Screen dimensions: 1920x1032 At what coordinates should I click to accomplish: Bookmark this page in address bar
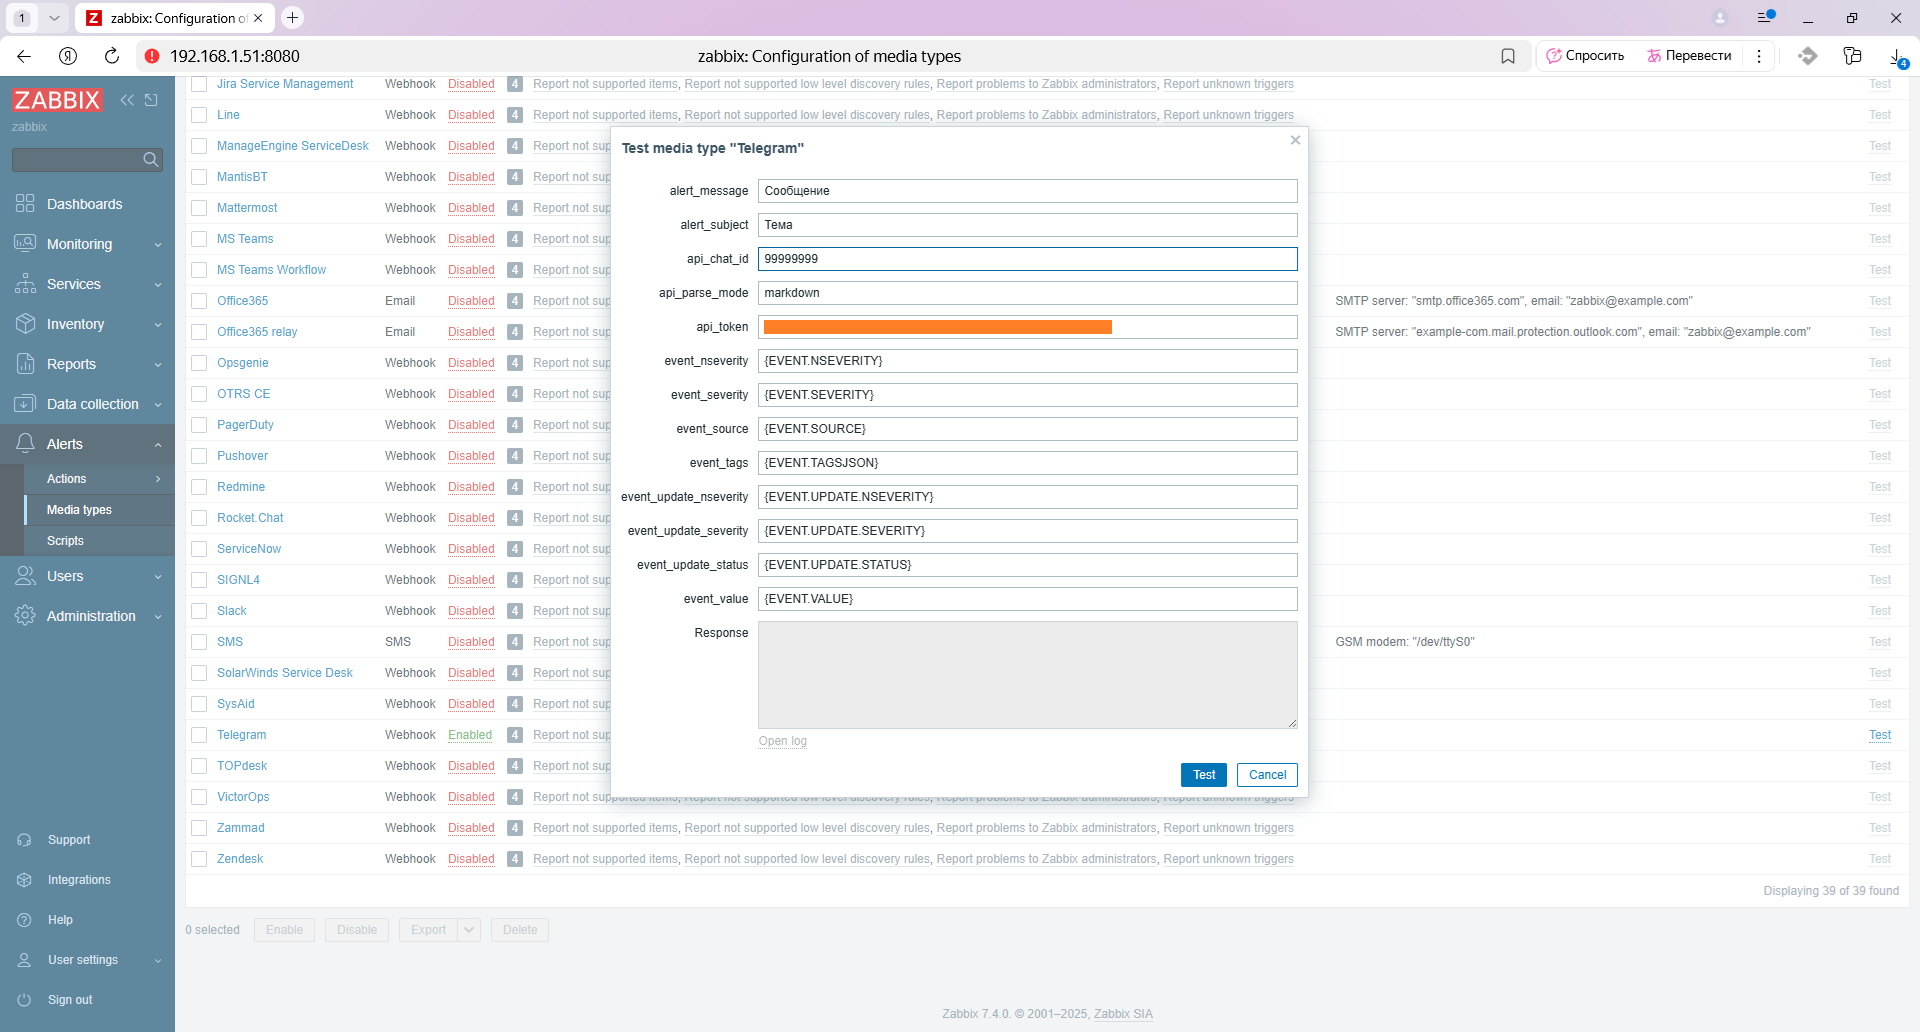click(x=1508, y=56)
